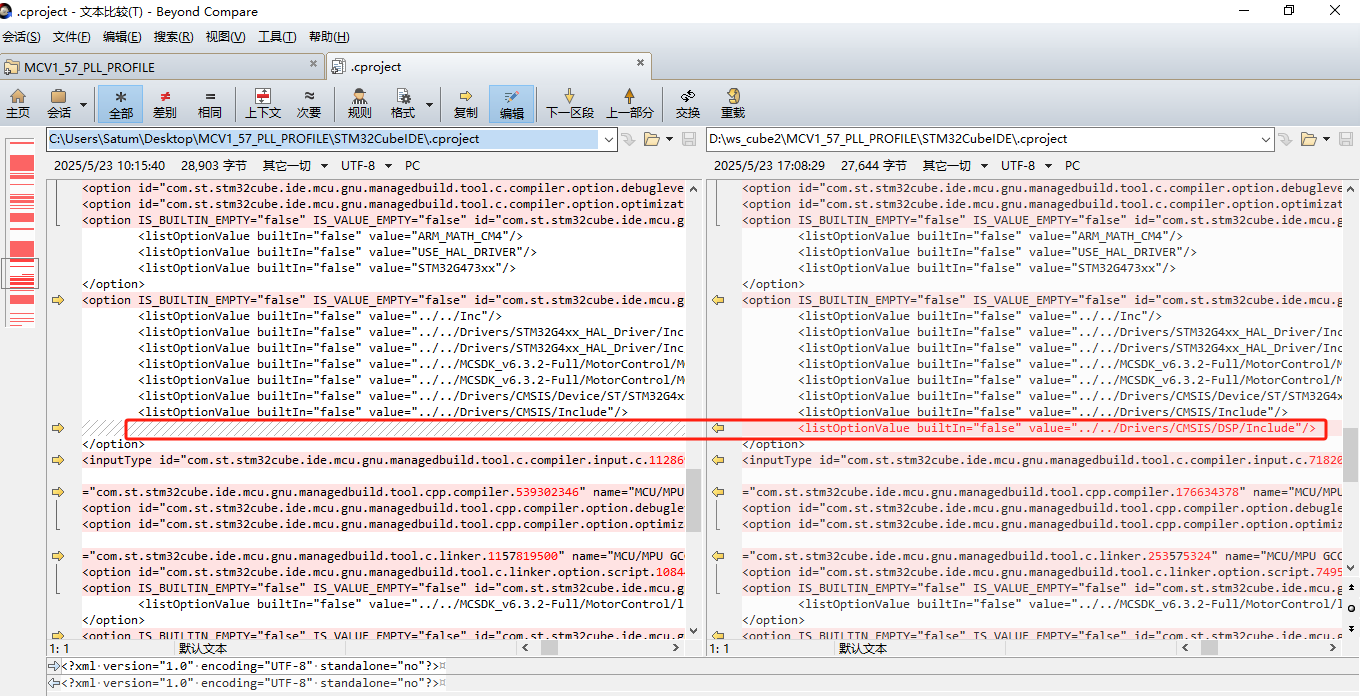Open the 会话 toolbar dropdown arrow
The width and height of the screenshot is (1360, 696).
coord(82,103)
